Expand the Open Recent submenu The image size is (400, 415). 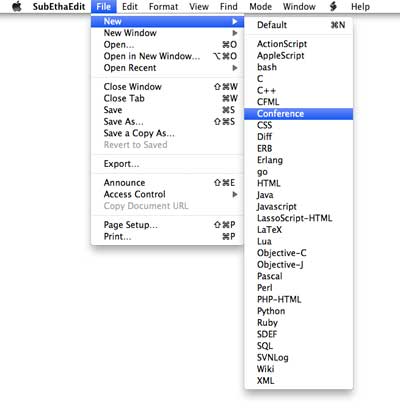pyautogui.click(x=167, y=68)
